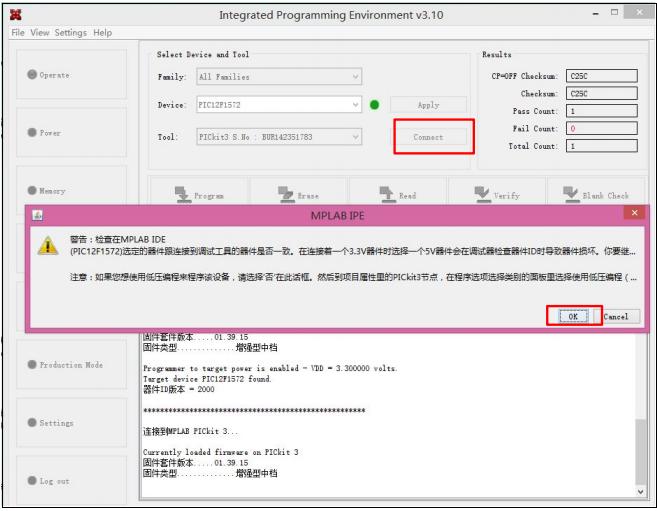Click the Verify button icon
657x511 pixels.
[482, 194]
